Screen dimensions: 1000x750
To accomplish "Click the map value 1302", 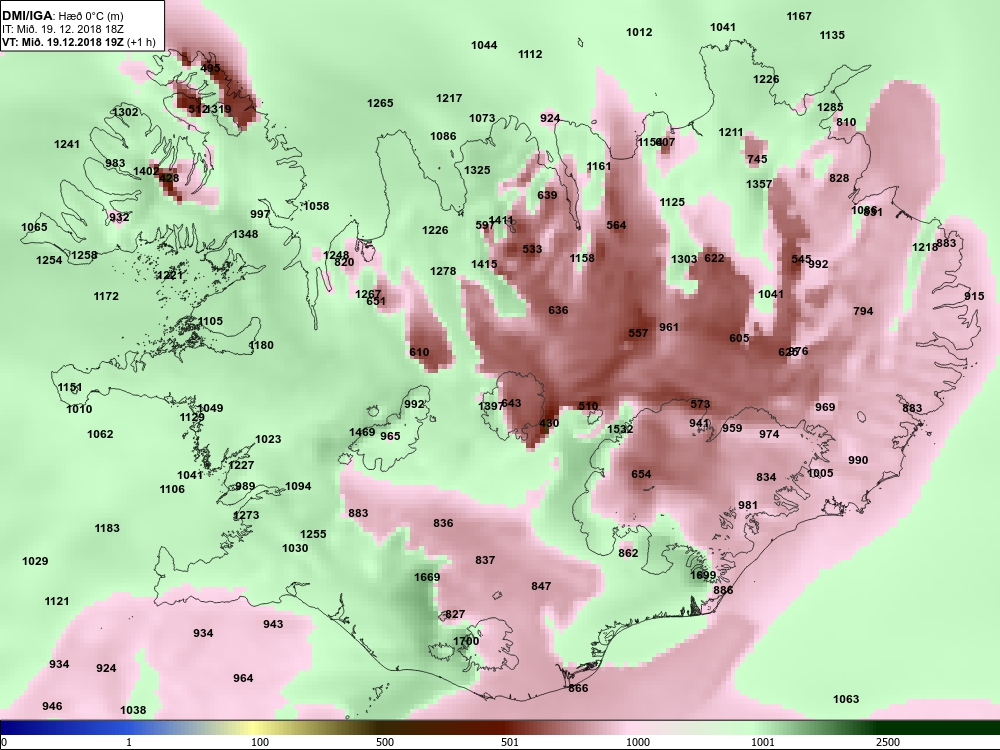I will coord(125,112).
